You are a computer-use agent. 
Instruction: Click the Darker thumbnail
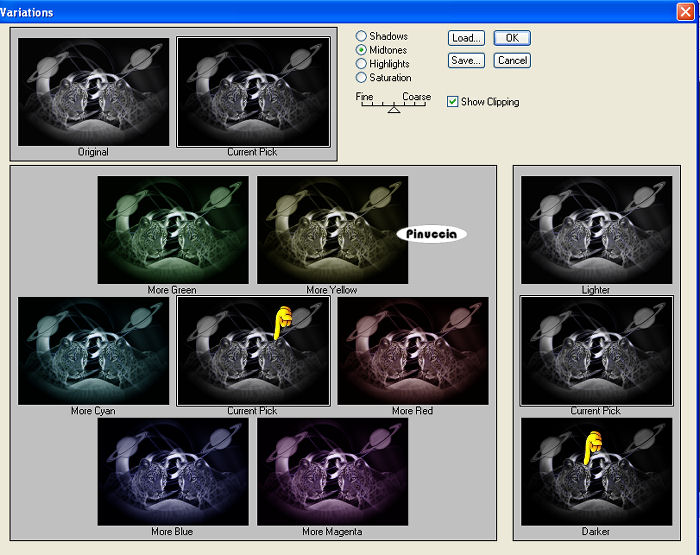click(x=596, y=472)
